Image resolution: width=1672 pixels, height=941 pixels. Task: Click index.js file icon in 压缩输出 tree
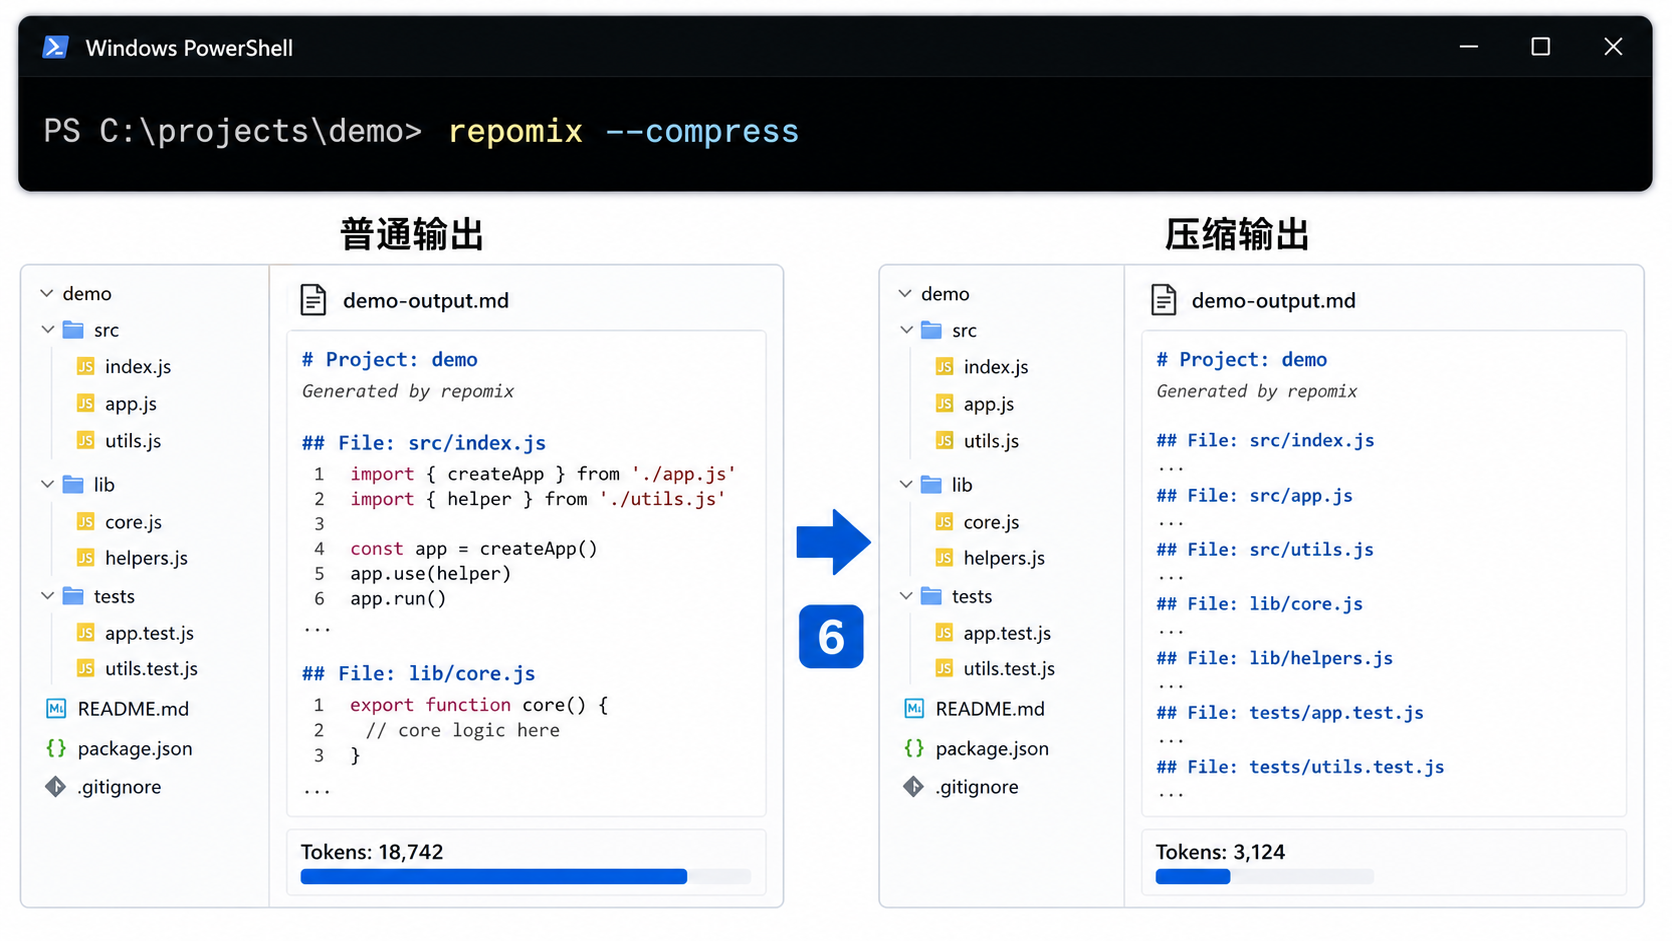tap(944, 367)
